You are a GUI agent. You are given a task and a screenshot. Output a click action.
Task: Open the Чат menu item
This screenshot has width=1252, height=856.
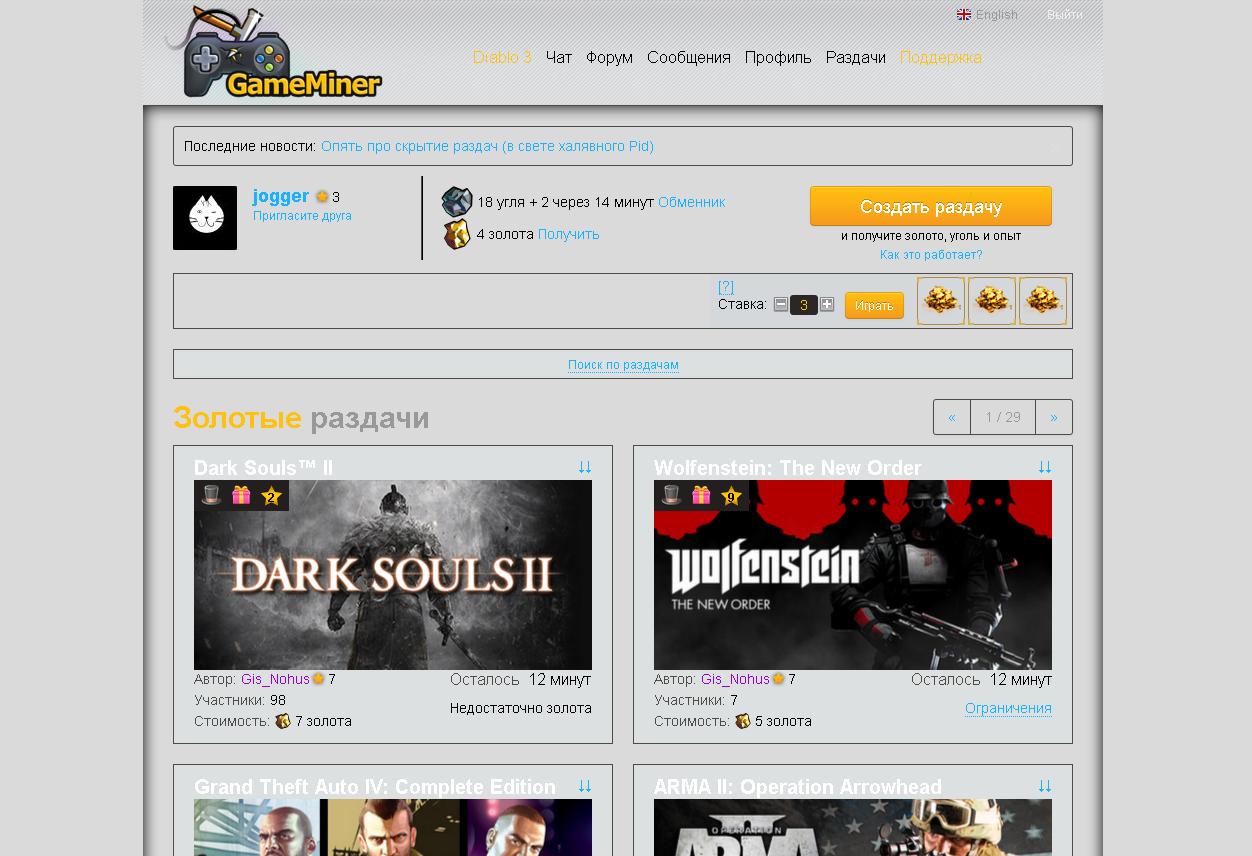click(559, 57)
